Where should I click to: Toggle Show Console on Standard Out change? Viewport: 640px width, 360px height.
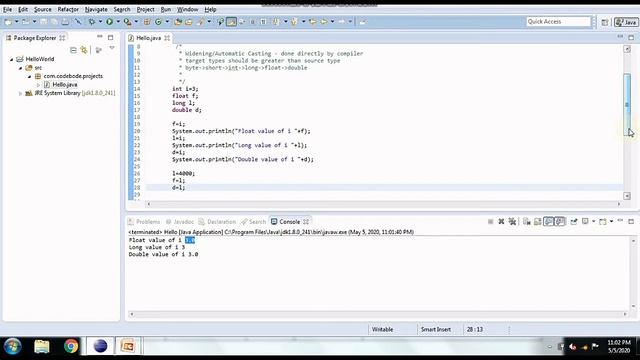549,222
